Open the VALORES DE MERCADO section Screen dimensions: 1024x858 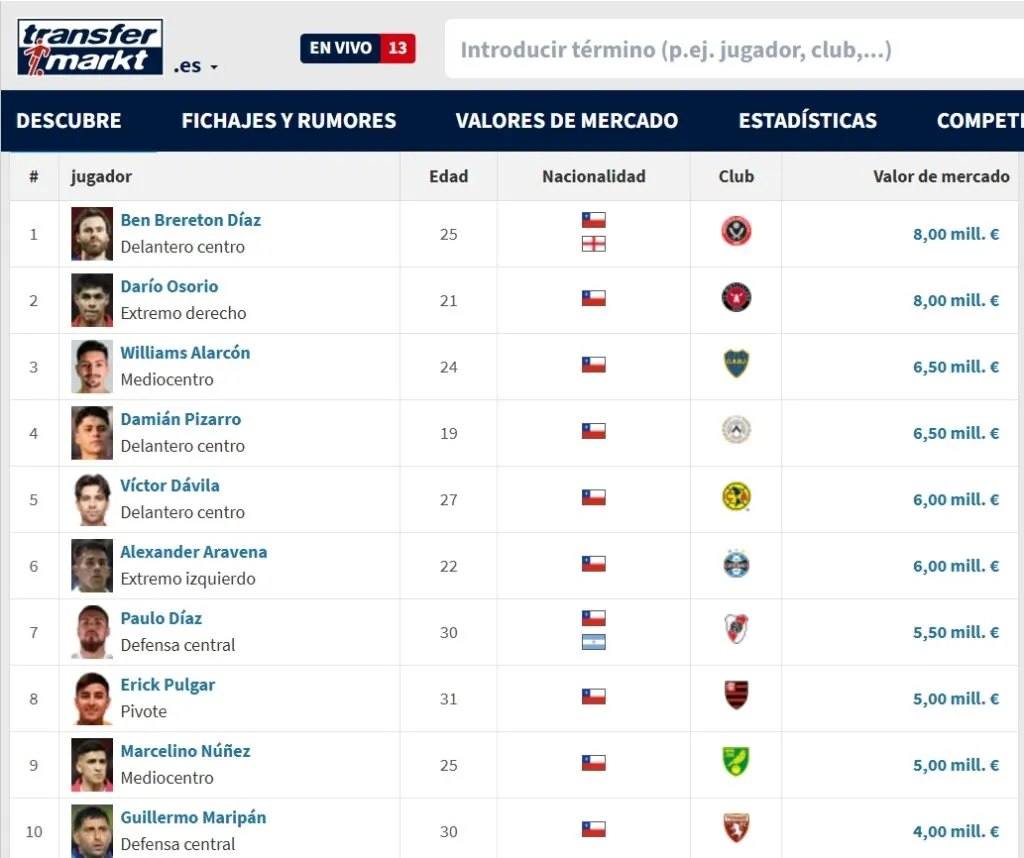point(567,120)
